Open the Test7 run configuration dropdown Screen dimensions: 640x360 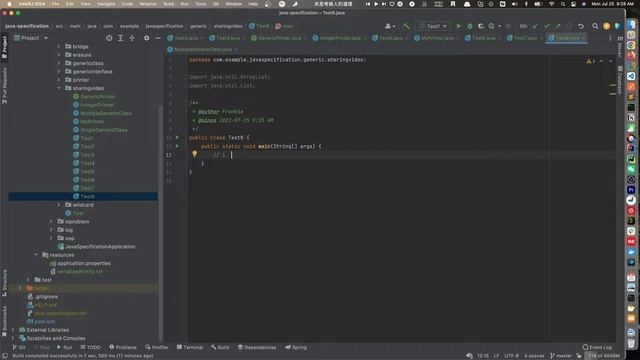tap(433, 26)
